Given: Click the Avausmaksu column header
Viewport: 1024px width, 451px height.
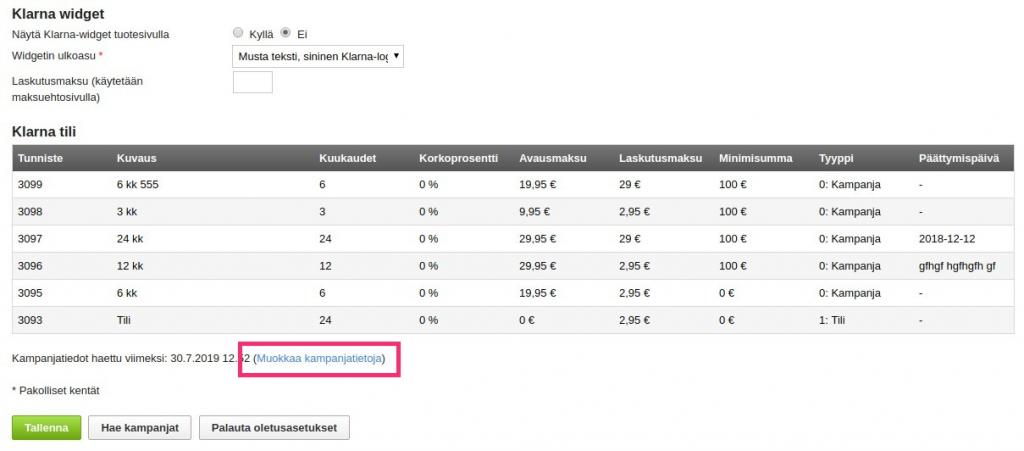Looking at the screenshot, I should (552, 158).
